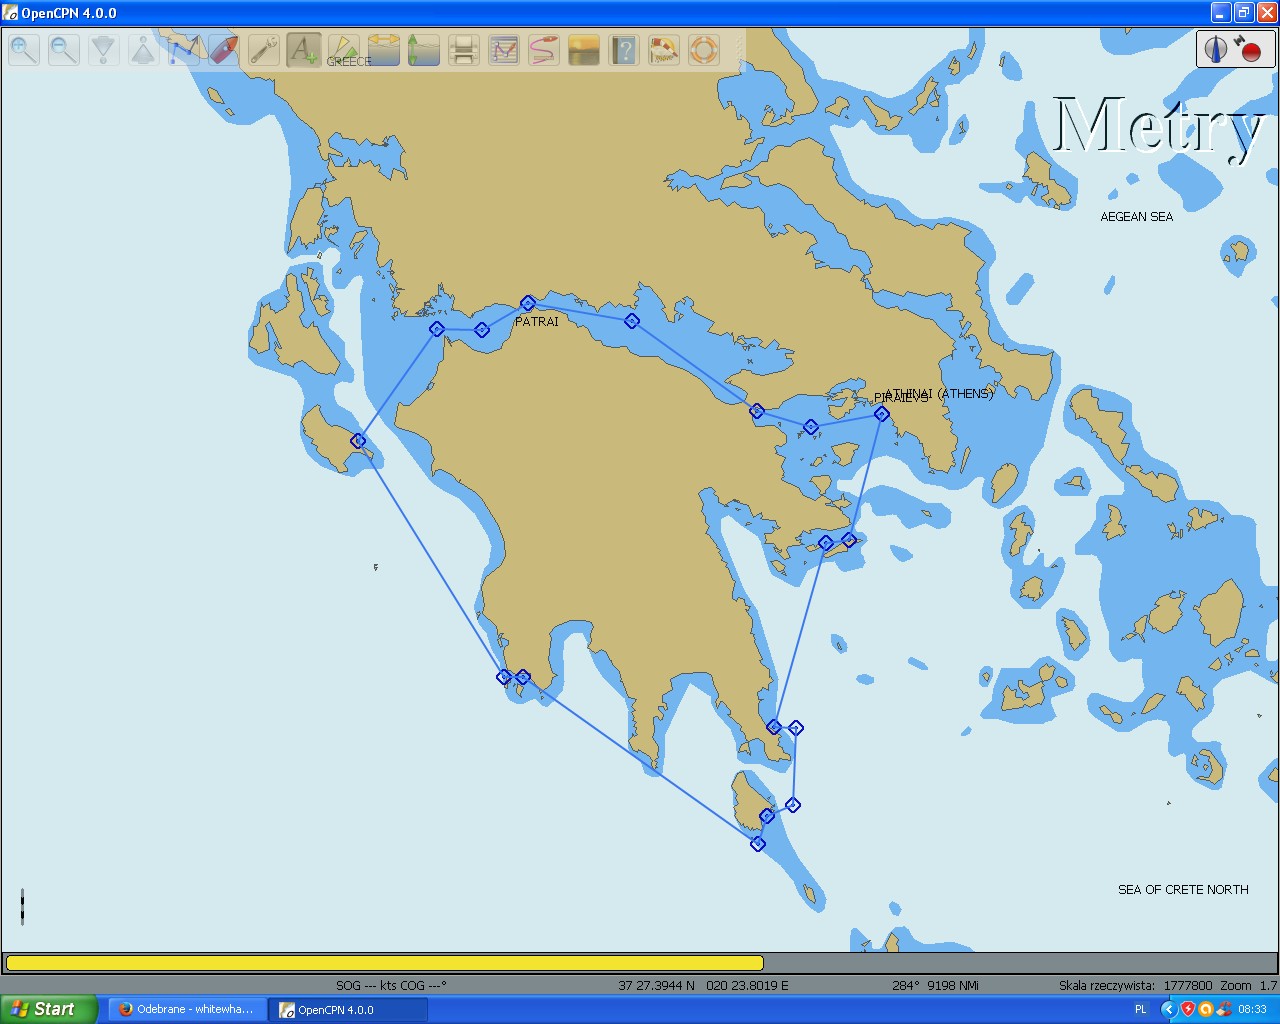The width and height of the screenshot is (1280, 1024).
Task: Open Route and Mark Manager
Action: pyautogui.click(x=504, y=49)
